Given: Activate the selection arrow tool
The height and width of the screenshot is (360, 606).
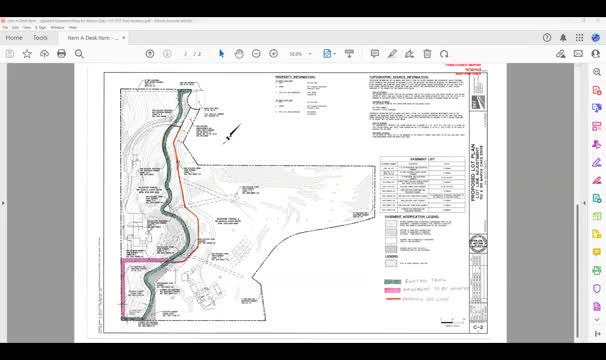Looking at the screenshot, I should point(221,54).
